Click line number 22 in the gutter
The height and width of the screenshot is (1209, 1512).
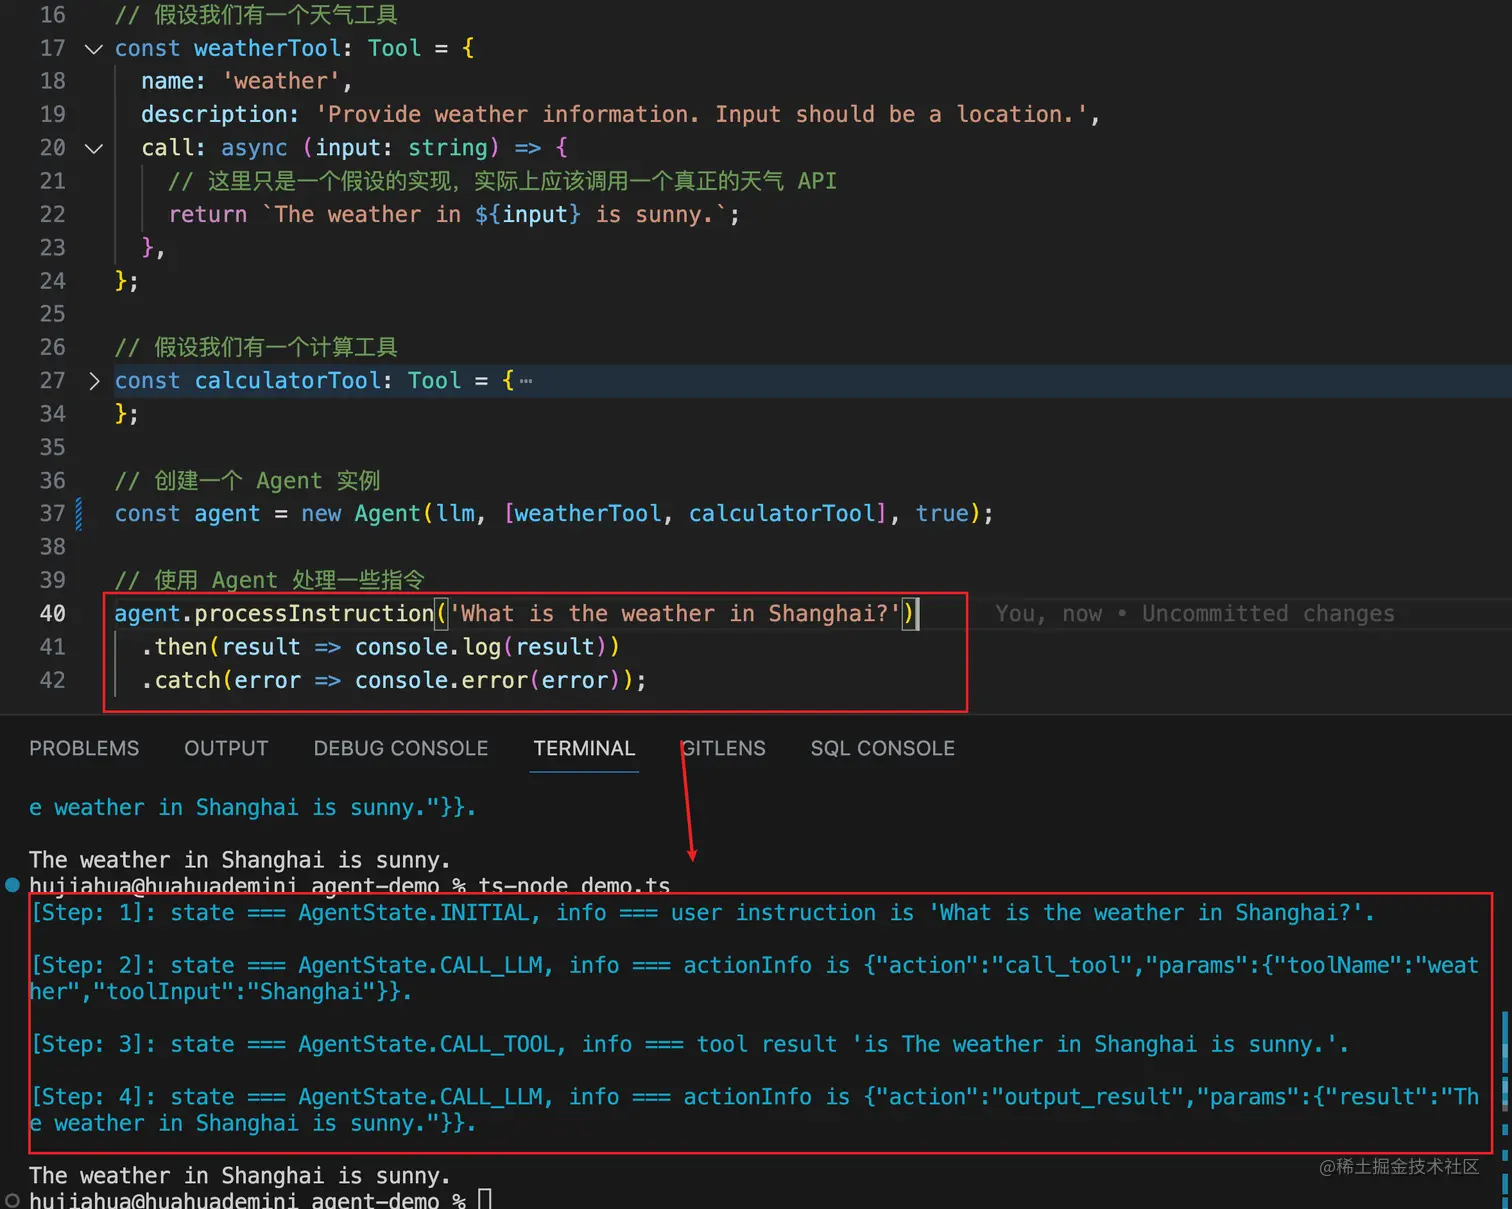[x=52, y=214]
